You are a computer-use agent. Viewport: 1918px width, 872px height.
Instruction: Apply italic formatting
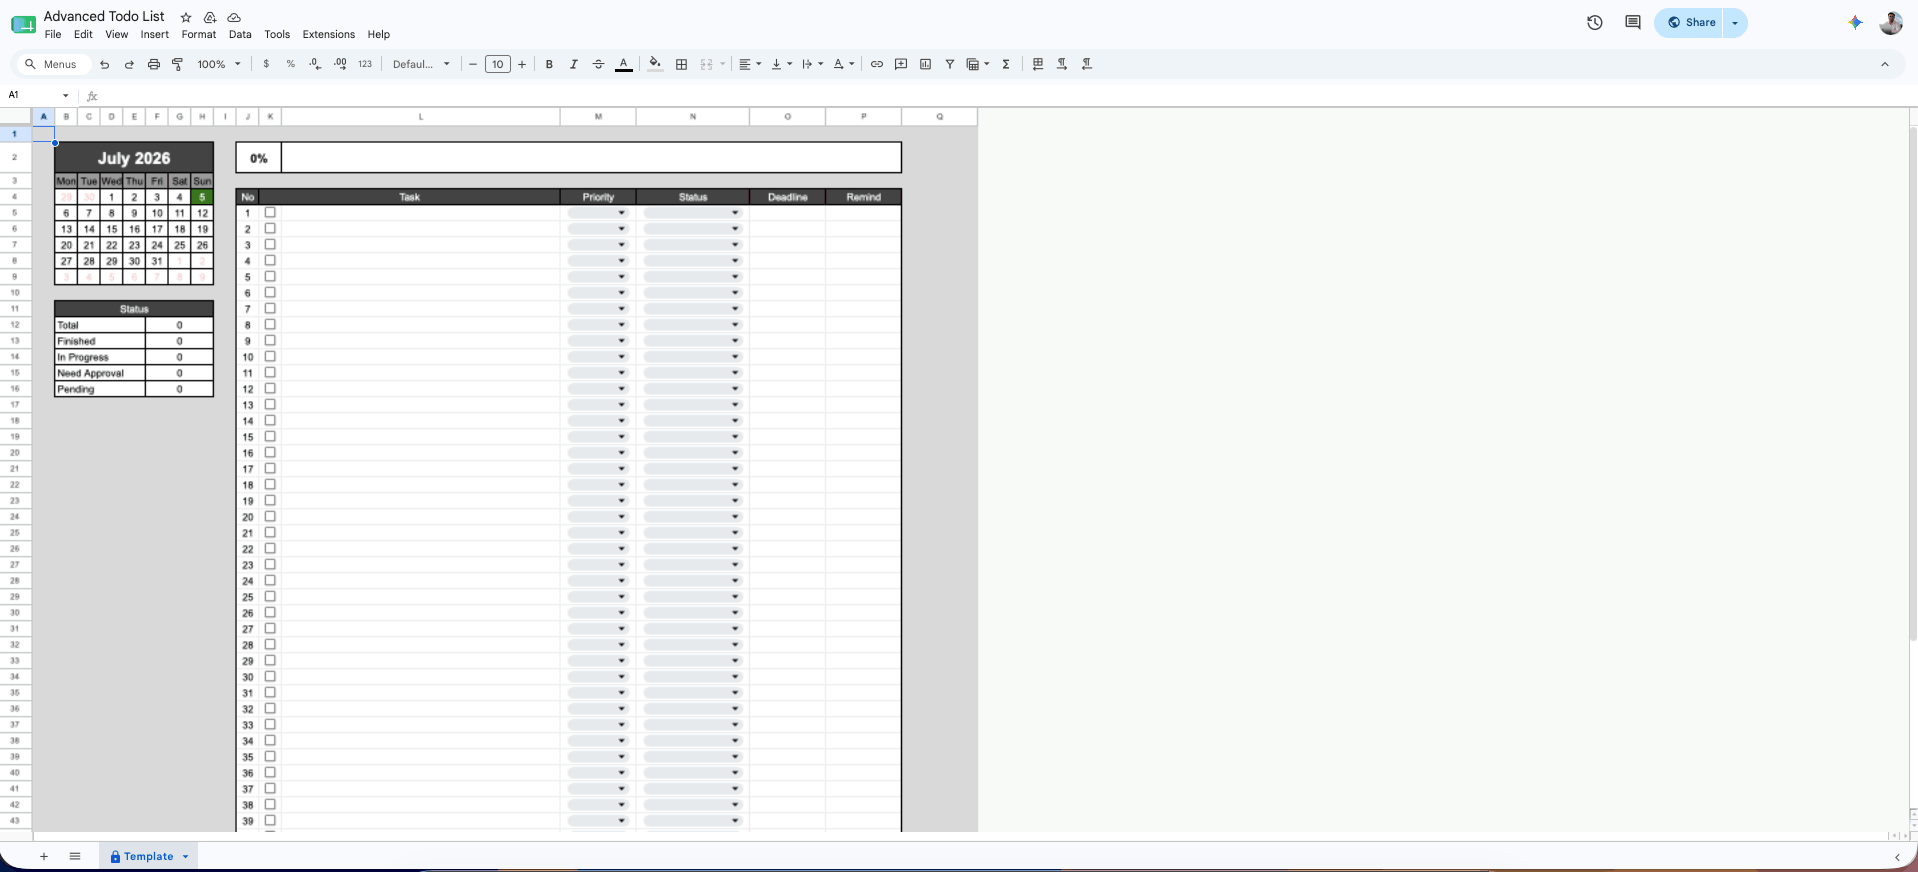pyautogui.click(x=574, y=64)
